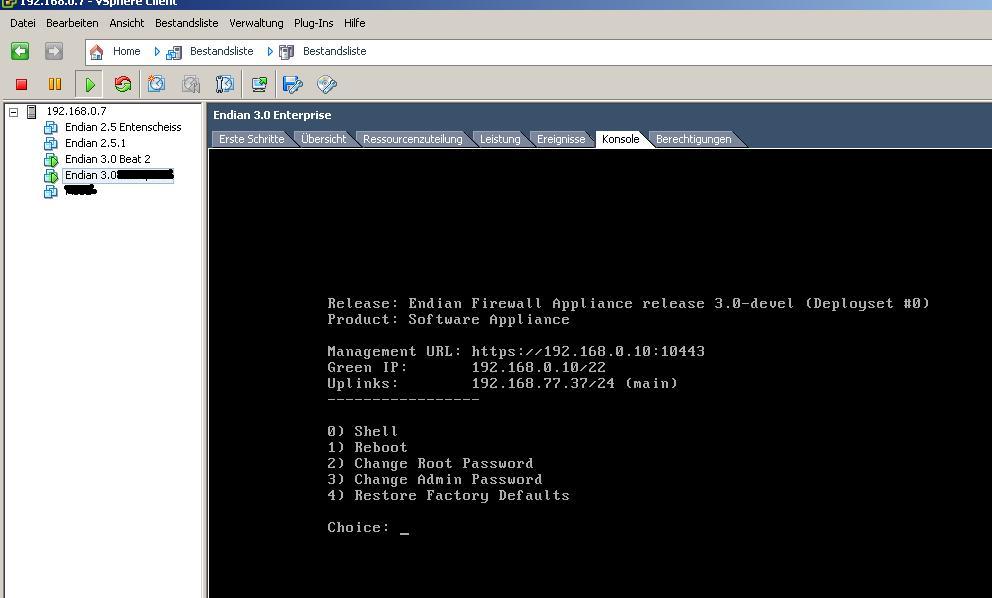The width and height of the screenshot is (992, 598).
Task: Collapse the 192.168.0.7 host tree node
Action: click(x=14, y=112)
